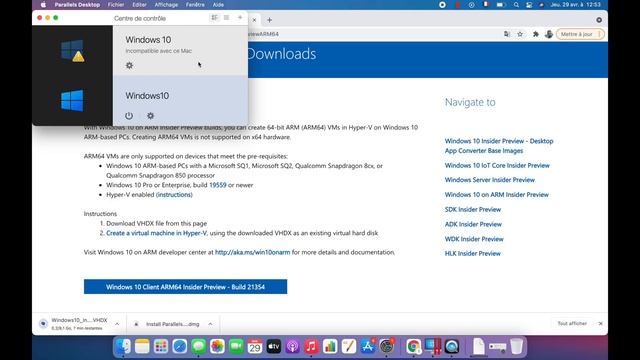
Task: Open Photos from the Dock
Action: (x=217, y=346)
